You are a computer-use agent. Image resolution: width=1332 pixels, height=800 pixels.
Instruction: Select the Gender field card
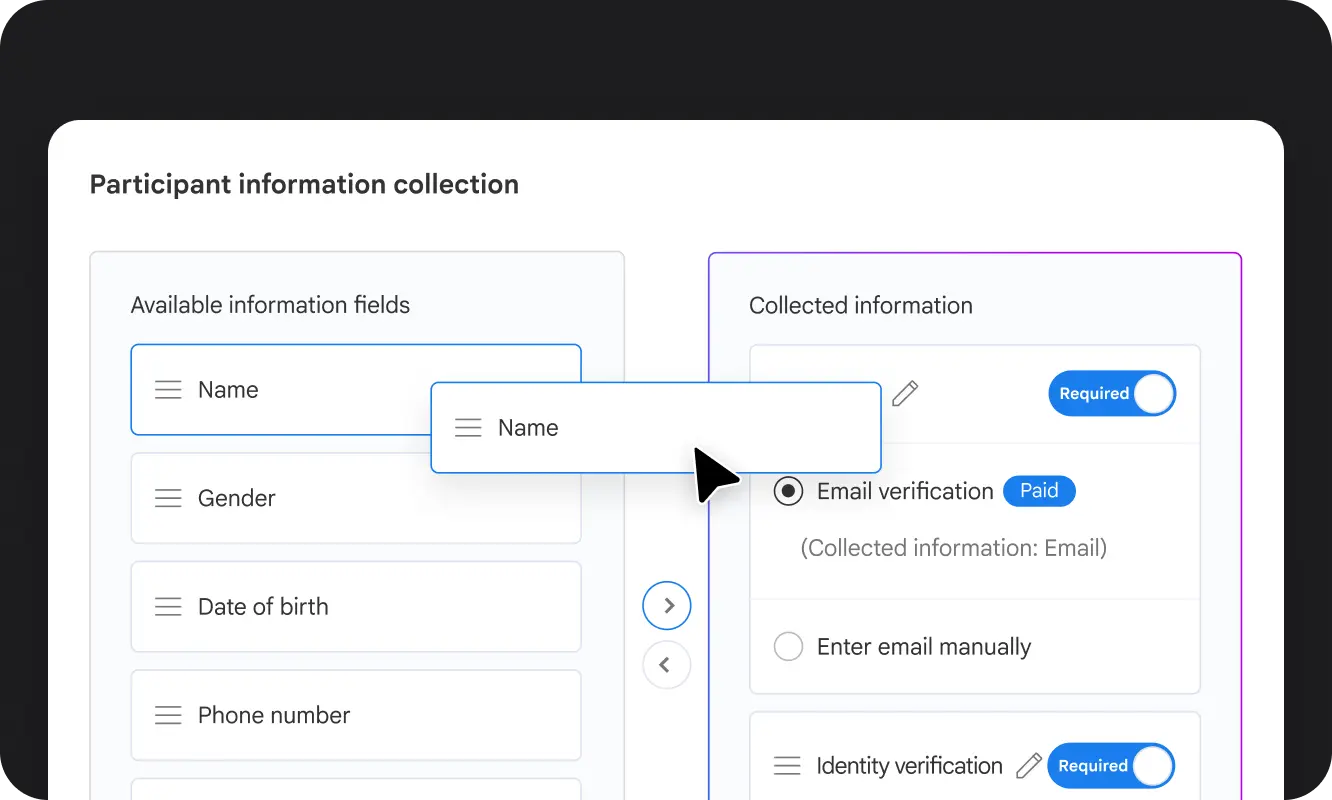pyautogui.click(x=356, y=498)
